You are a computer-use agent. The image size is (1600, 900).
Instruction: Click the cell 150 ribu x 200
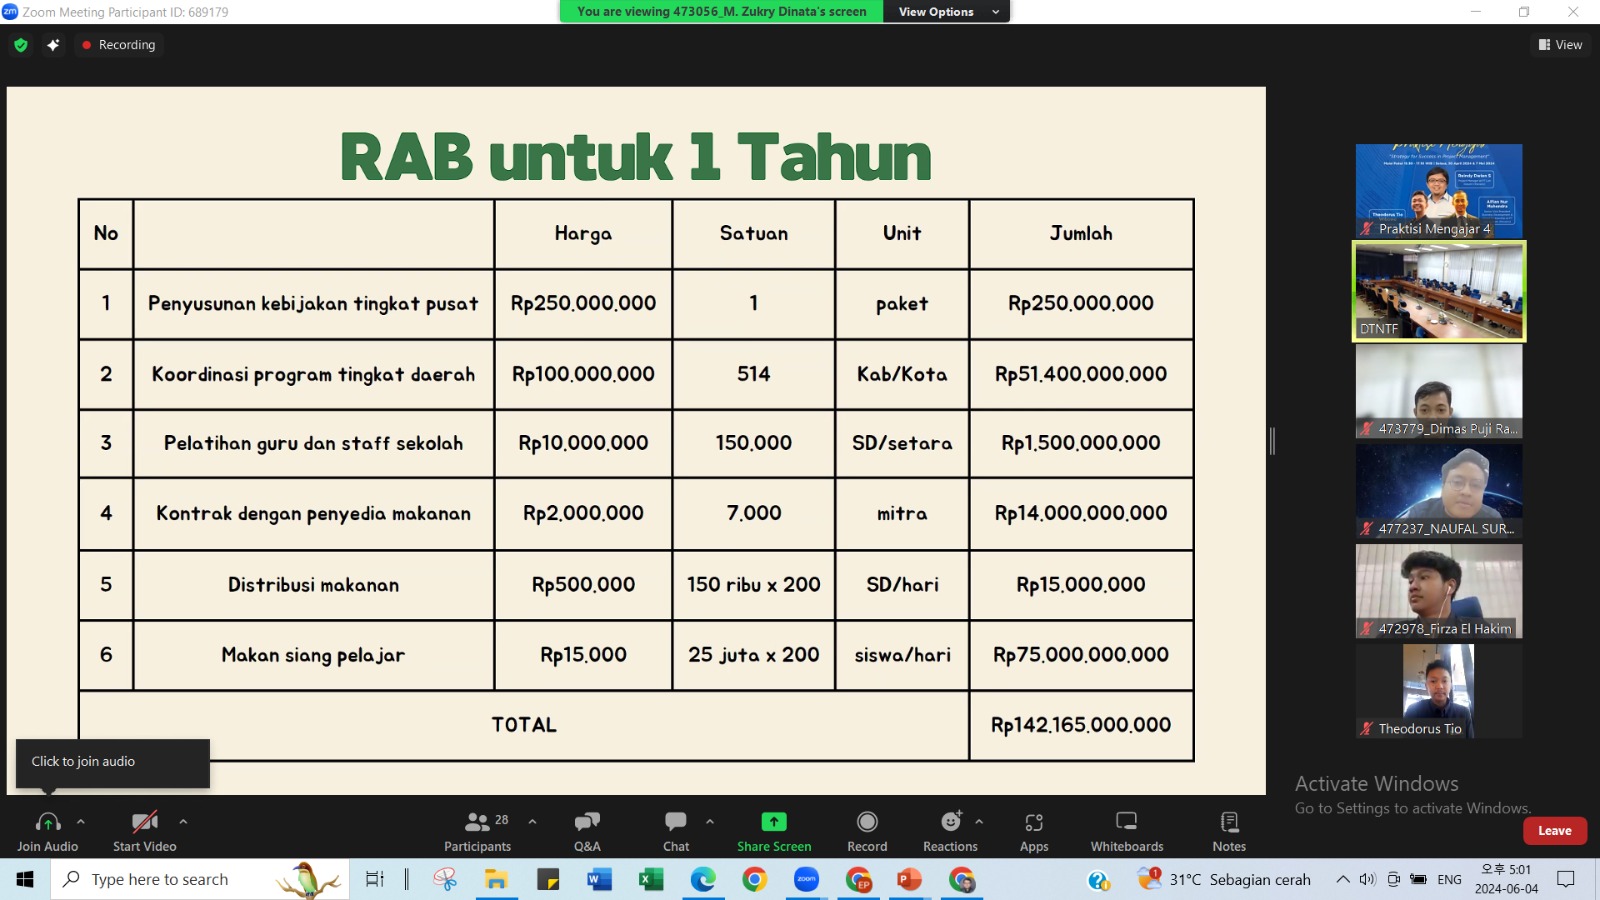click(x=754, y=584)
